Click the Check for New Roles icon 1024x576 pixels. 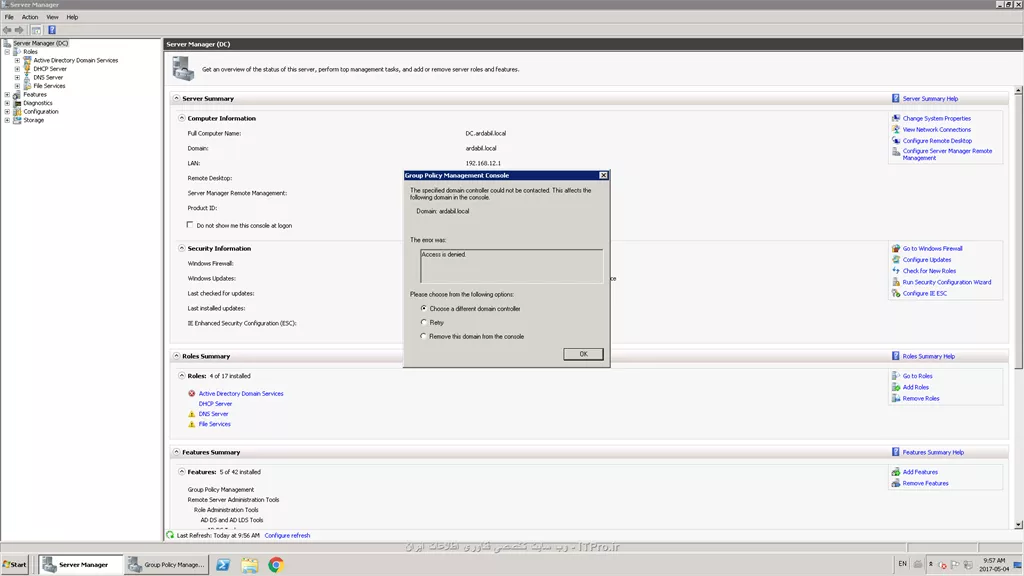tap(896, 270)
